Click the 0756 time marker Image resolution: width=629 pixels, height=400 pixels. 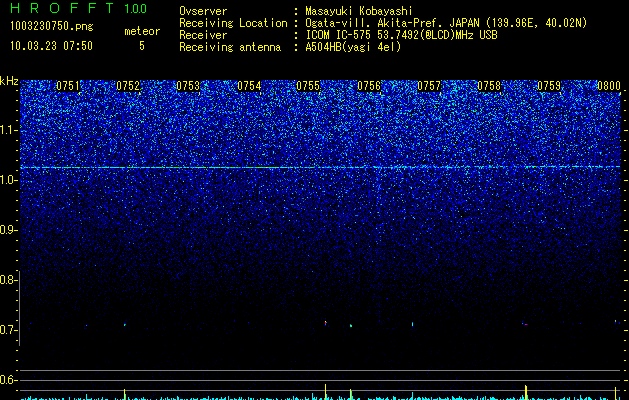369,86
